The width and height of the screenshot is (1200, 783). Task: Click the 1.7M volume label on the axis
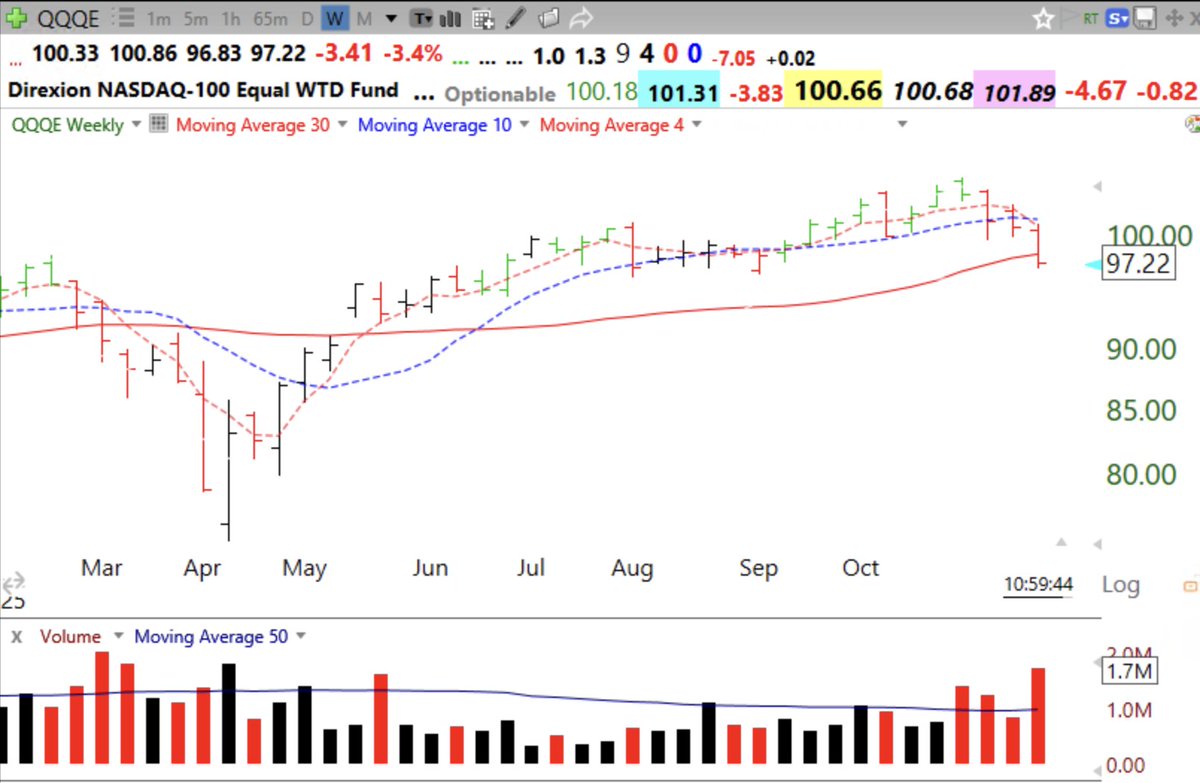[x=1130, y=669]
